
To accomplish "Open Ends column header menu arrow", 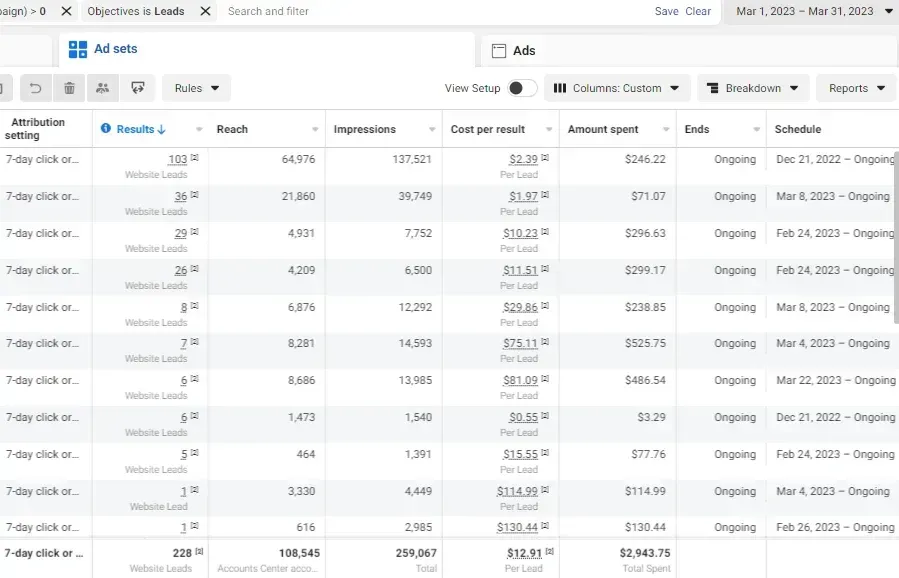I will (x=756, y=130).
